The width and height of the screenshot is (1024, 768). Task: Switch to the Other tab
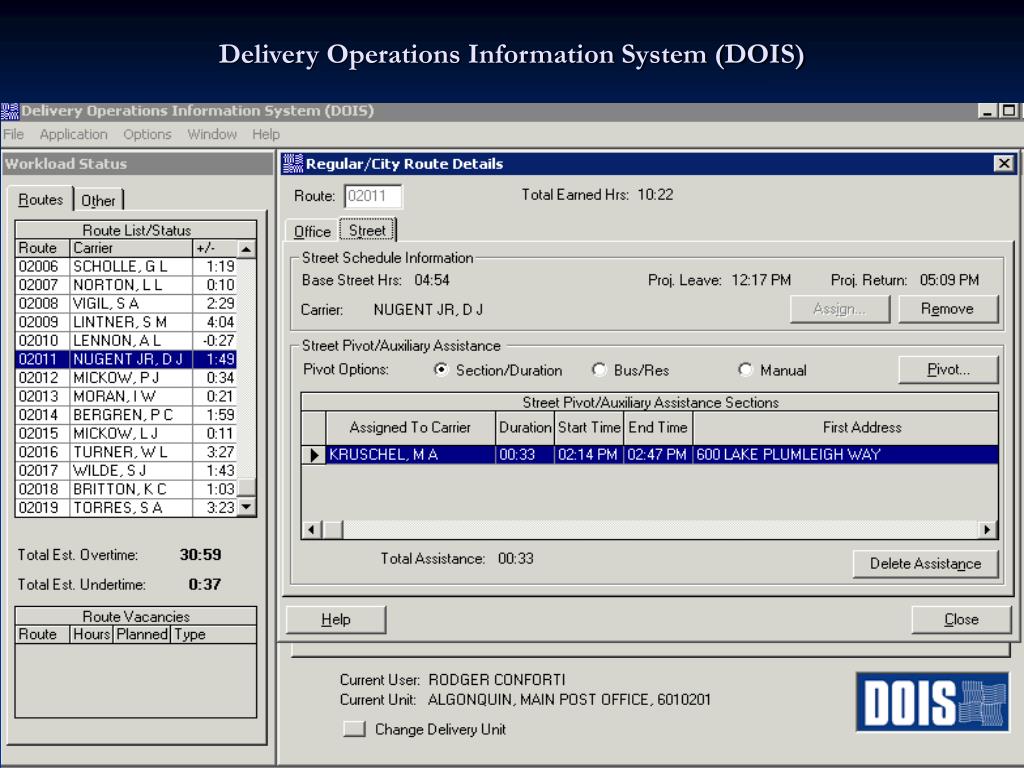tap(98, 200)
